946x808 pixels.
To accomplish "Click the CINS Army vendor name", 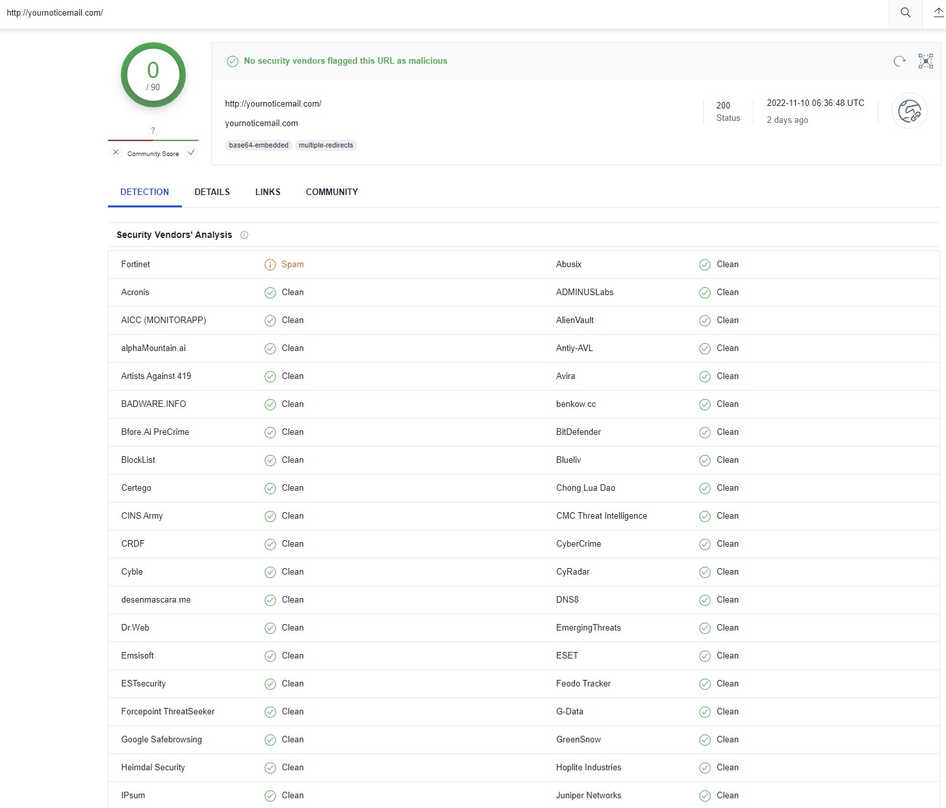I will [x=142, y=516].
